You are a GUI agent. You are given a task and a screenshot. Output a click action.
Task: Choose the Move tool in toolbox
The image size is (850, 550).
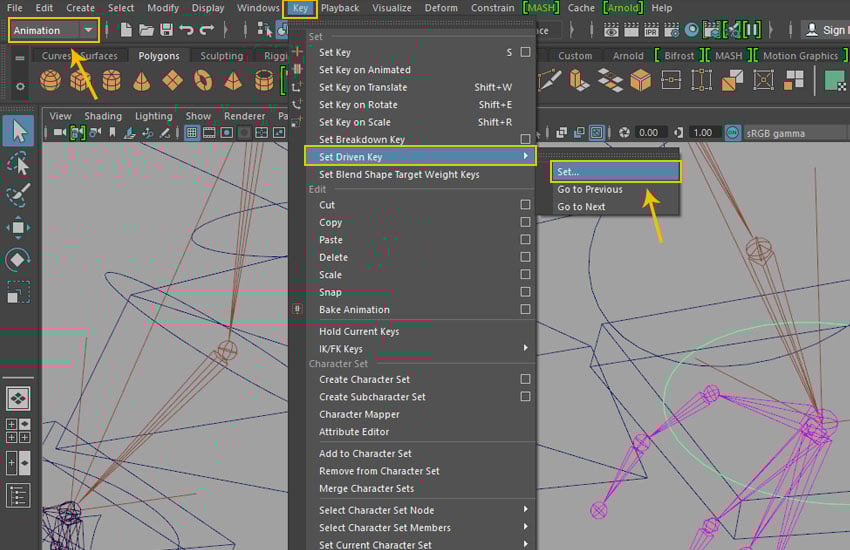click(x=18, y=228)
